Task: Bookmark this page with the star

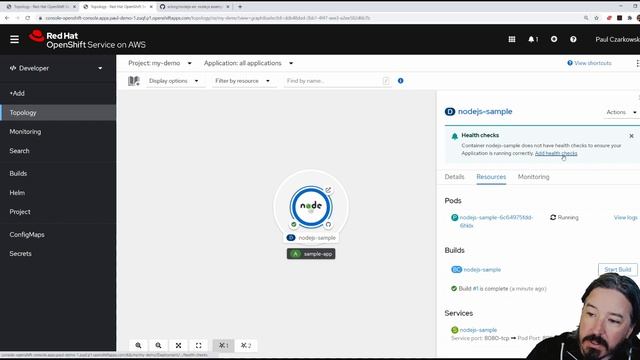Action: (x=596, y=18)
